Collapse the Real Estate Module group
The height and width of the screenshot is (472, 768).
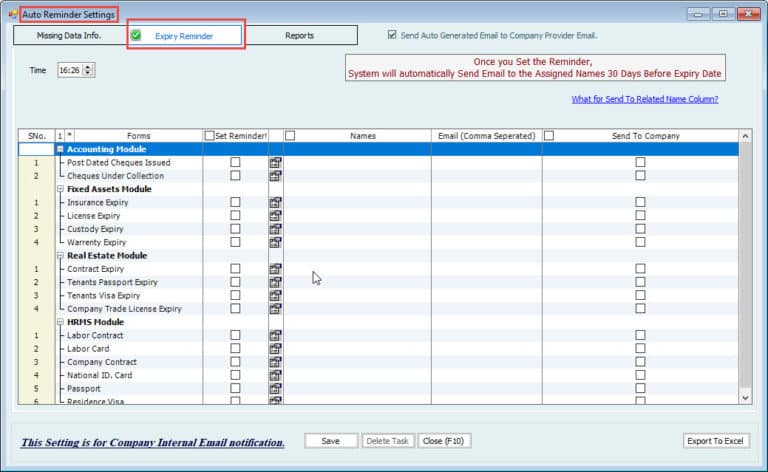(60, 256)
